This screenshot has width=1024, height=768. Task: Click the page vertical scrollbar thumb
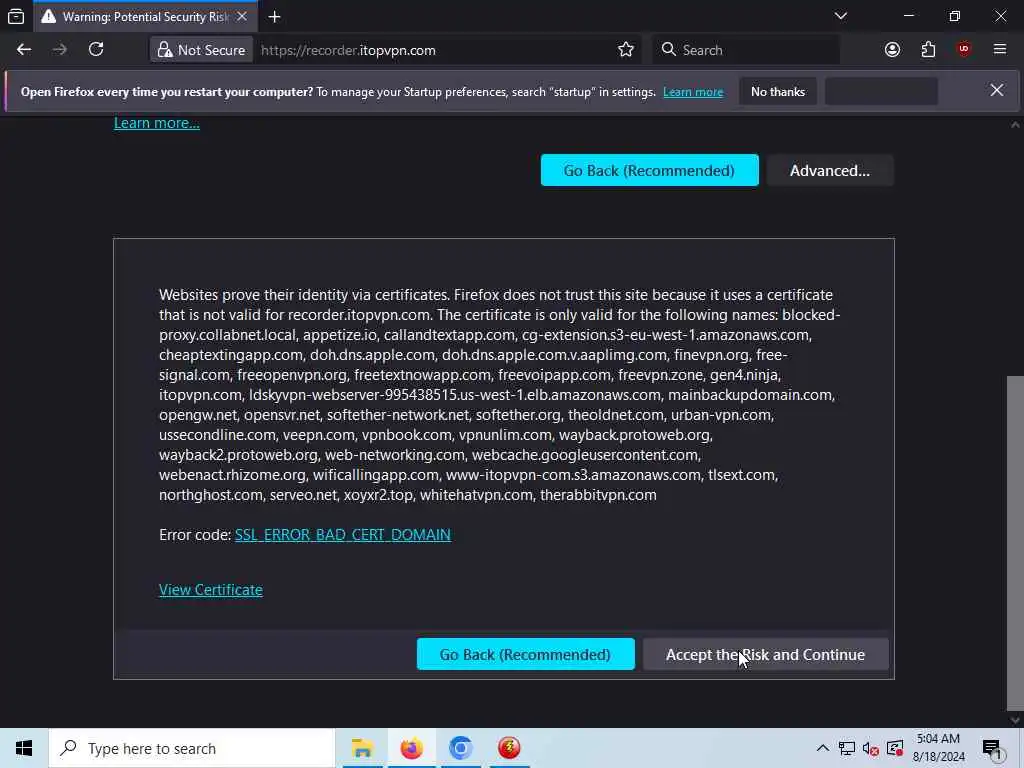1015,543
